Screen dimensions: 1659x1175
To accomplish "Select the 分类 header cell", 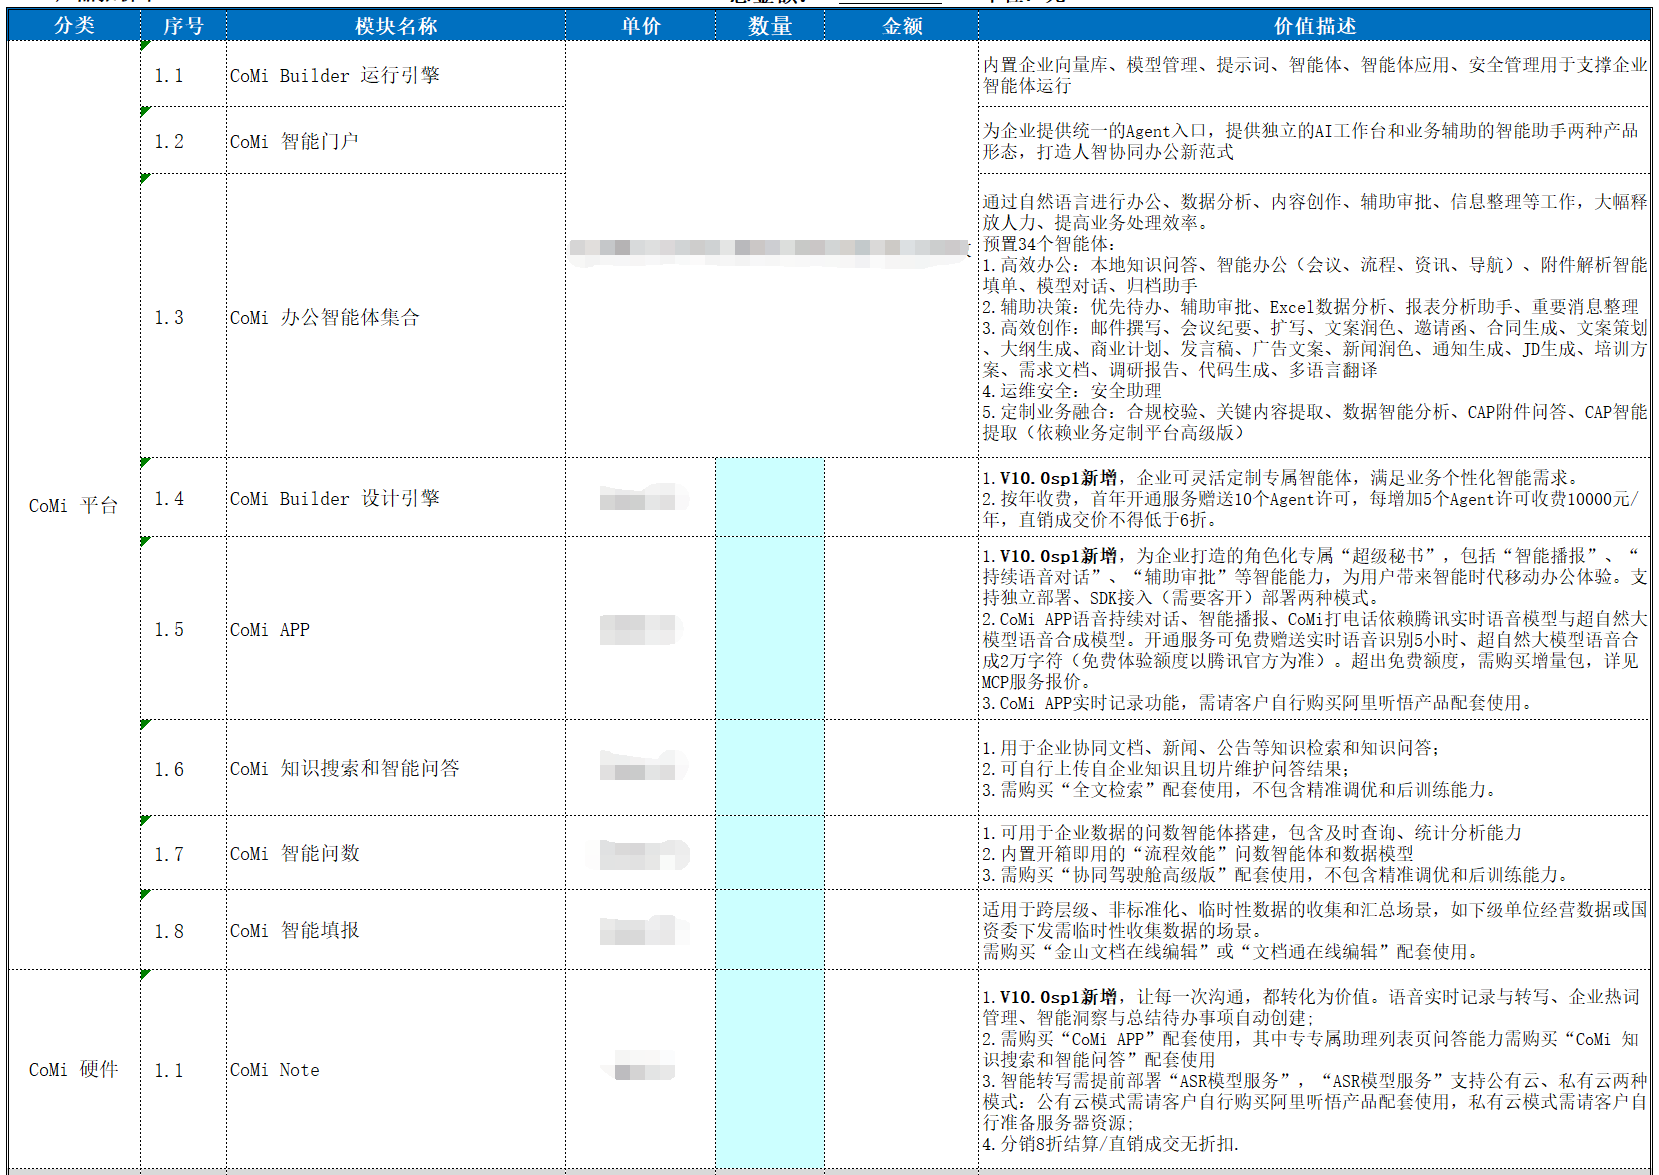I will (x=74, y=26).
